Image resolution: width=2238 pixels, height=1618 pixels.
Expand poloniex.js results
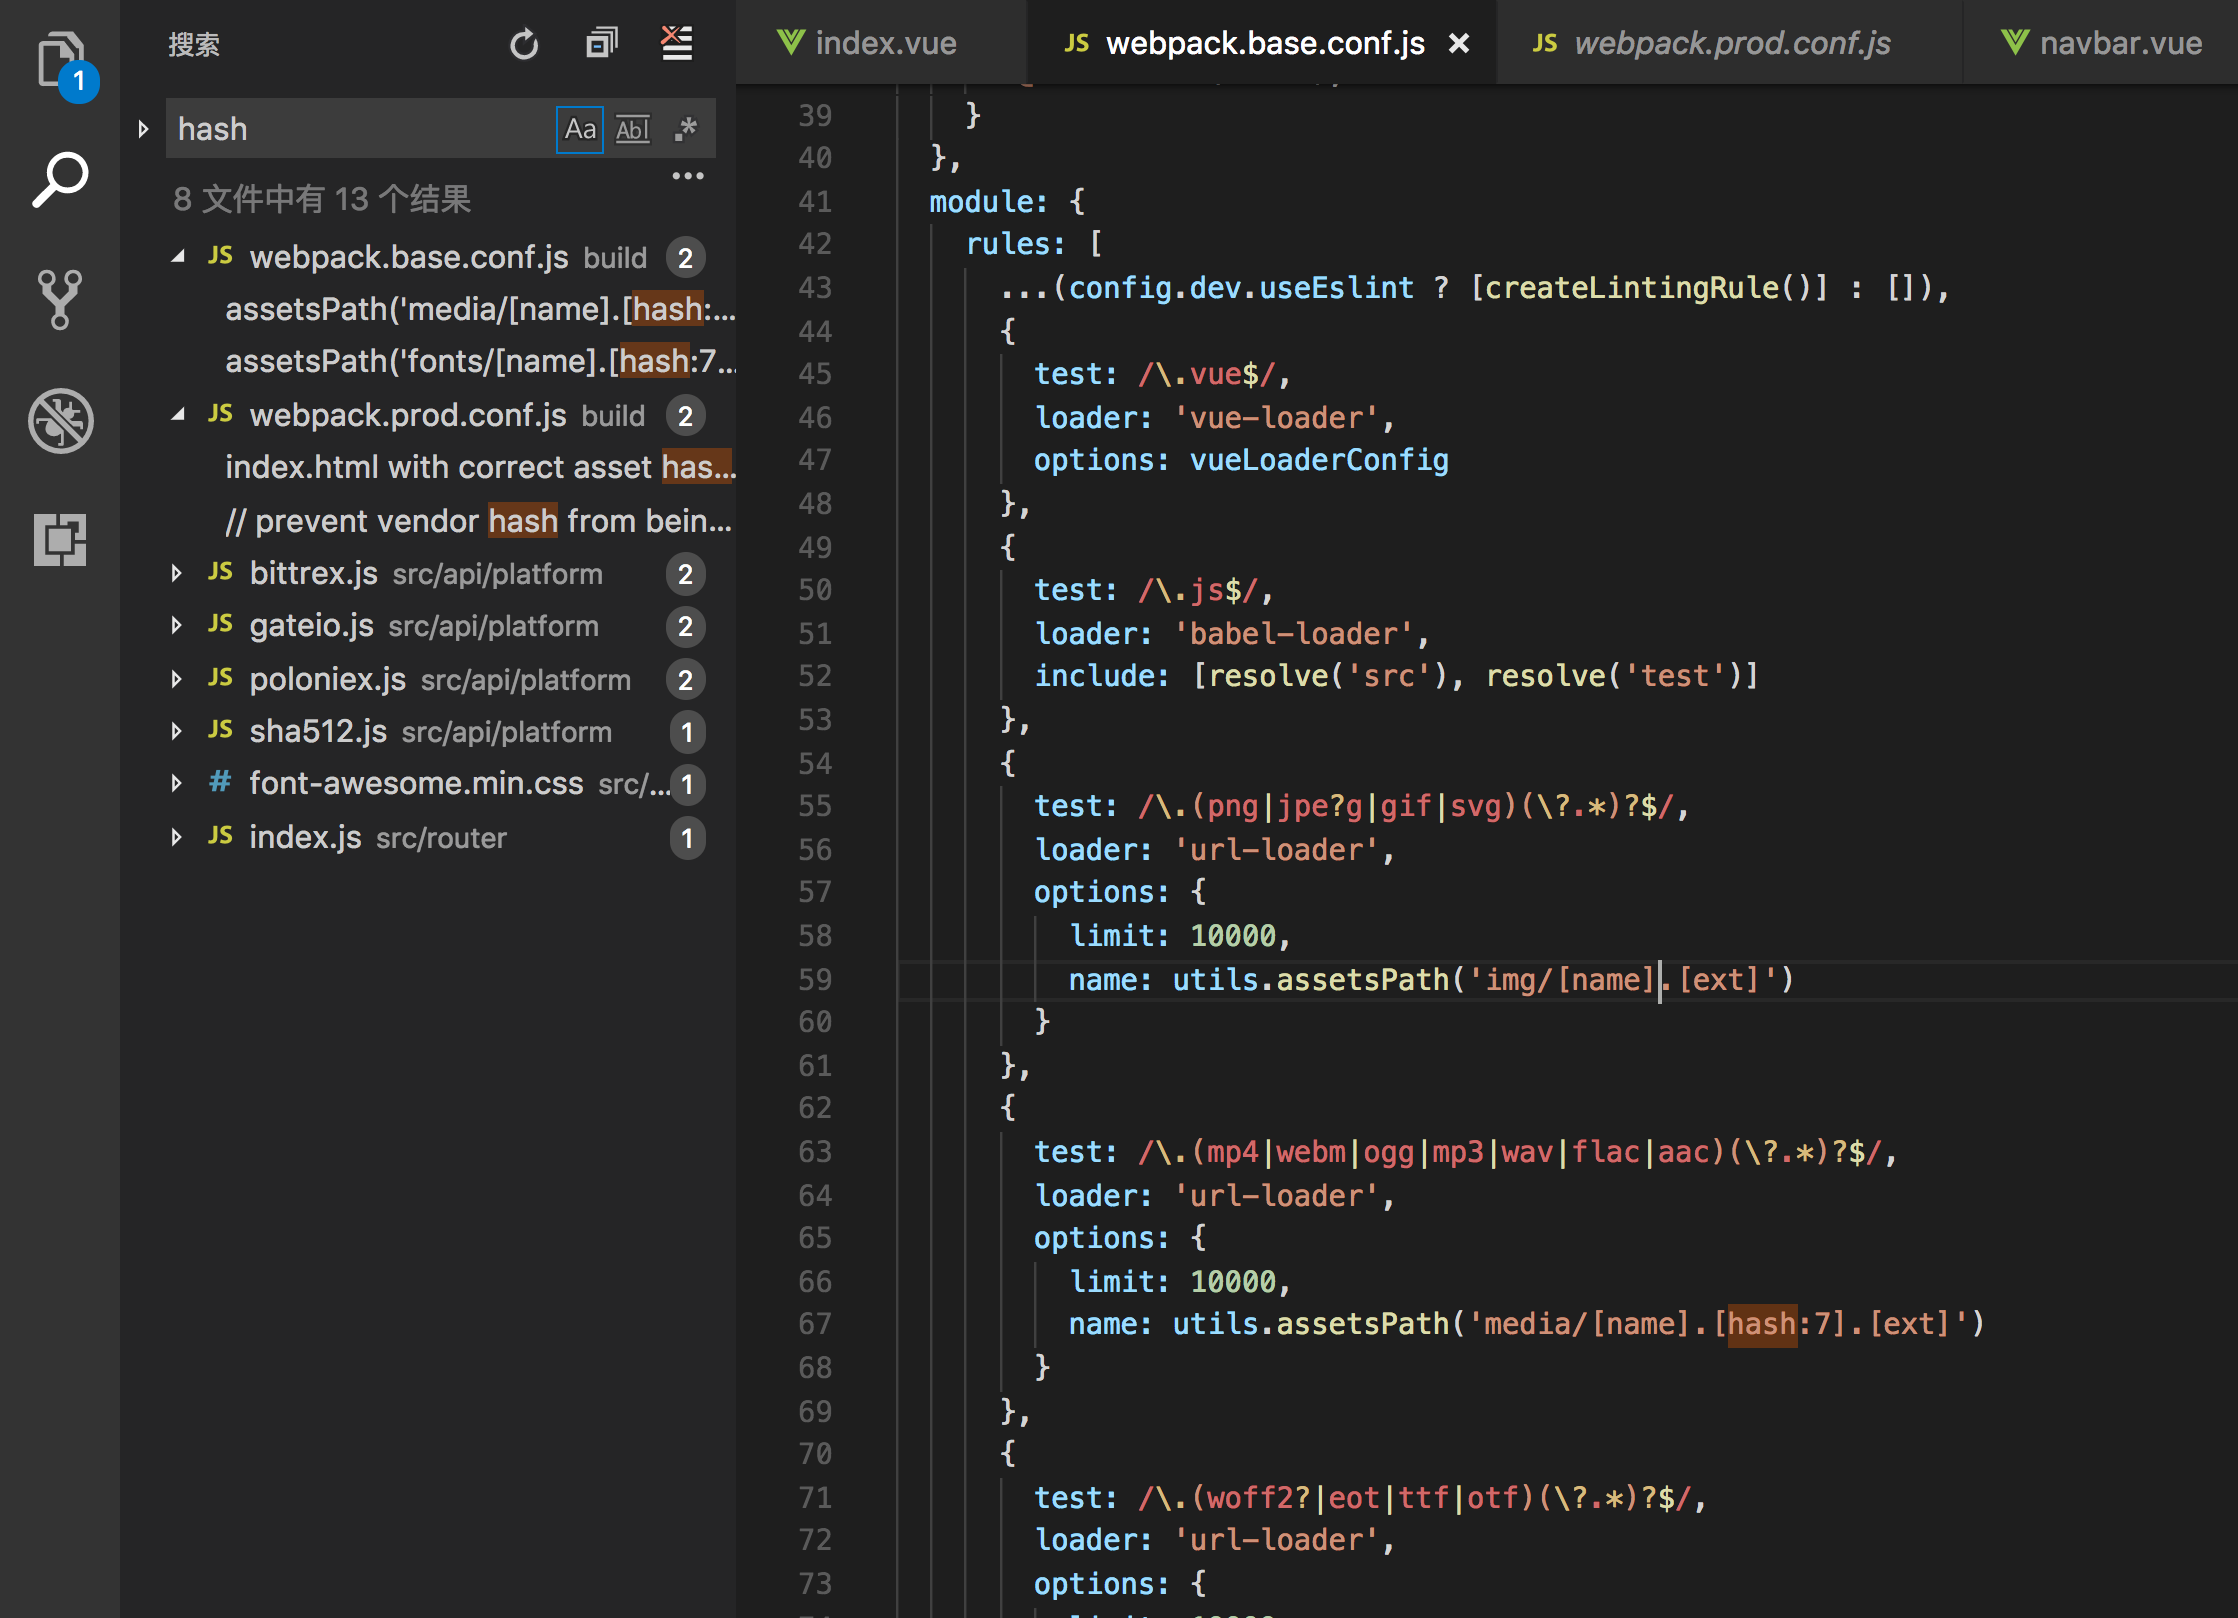pyautogui.click(x=177, y=679)
